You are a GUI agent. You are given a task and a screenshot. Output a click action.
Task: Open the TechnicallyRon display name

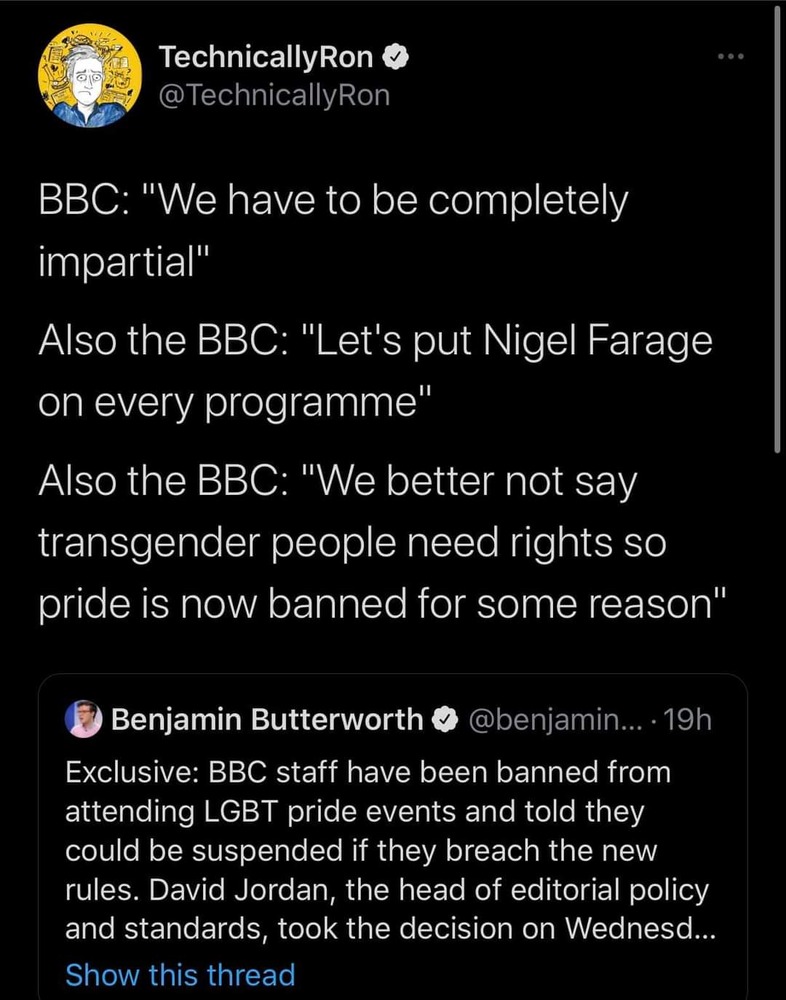(266, 58)
